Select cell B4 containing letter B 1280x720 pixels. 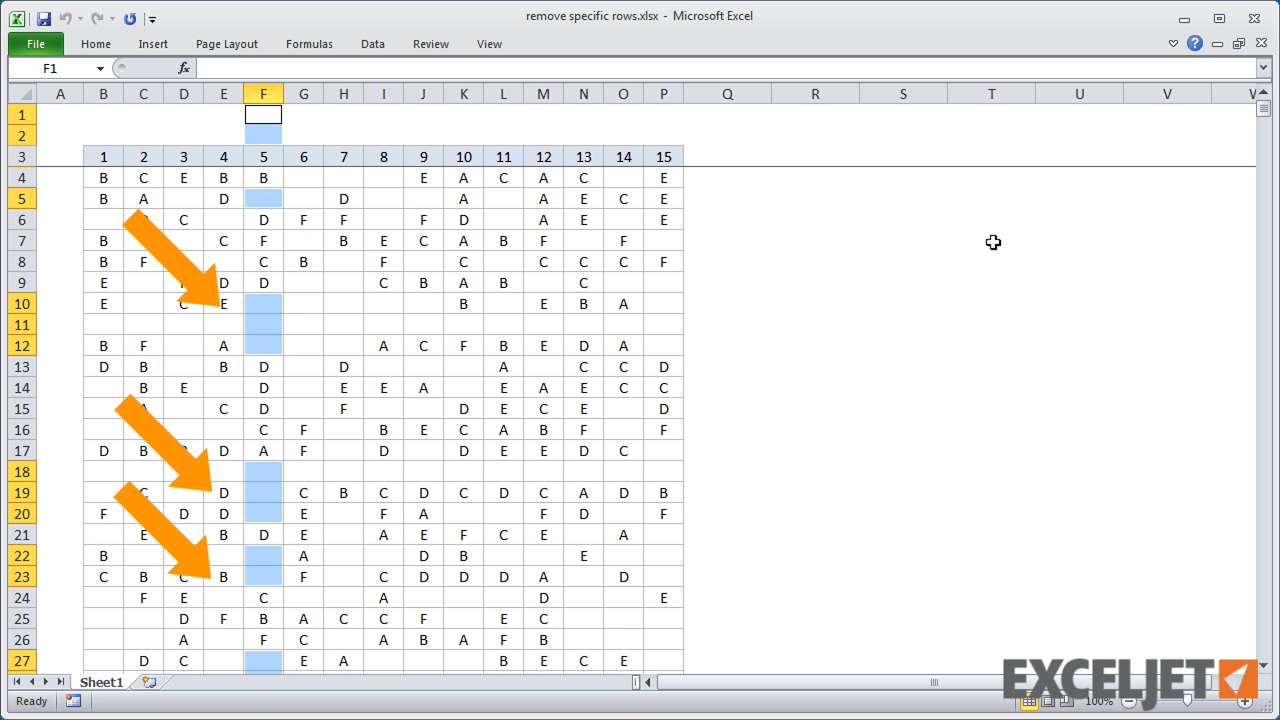103,177
